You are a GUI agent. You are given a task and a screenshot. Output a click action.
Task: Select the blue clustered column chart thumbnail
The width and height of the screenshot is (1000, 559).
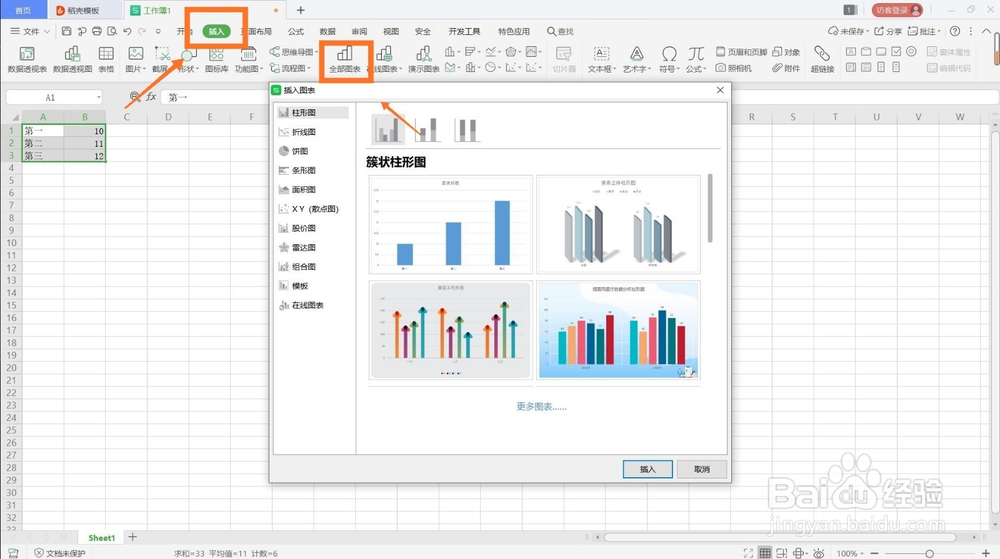click(x=450, y=224)
